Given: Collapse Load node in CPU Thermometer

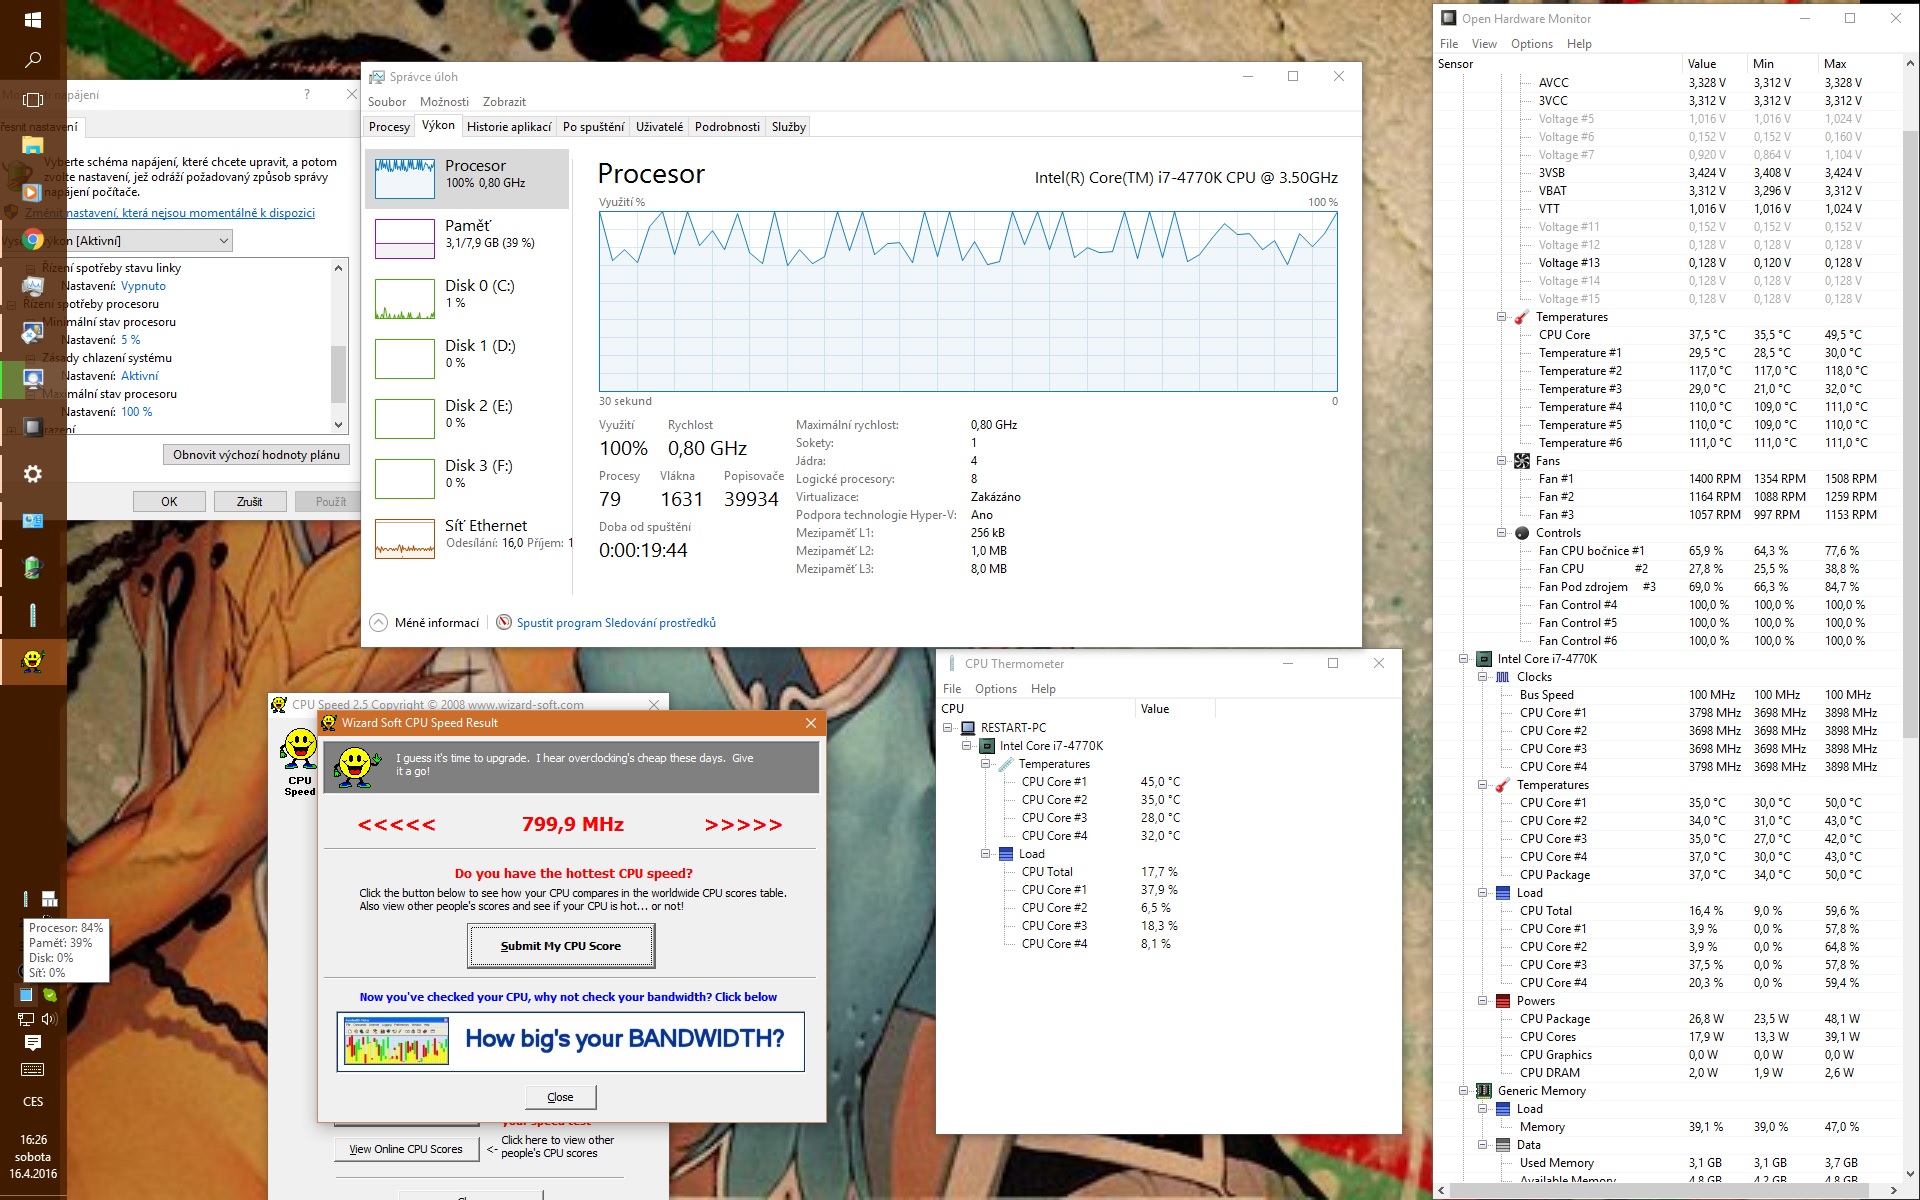Looking at the screenshot, I should point(986,854).
